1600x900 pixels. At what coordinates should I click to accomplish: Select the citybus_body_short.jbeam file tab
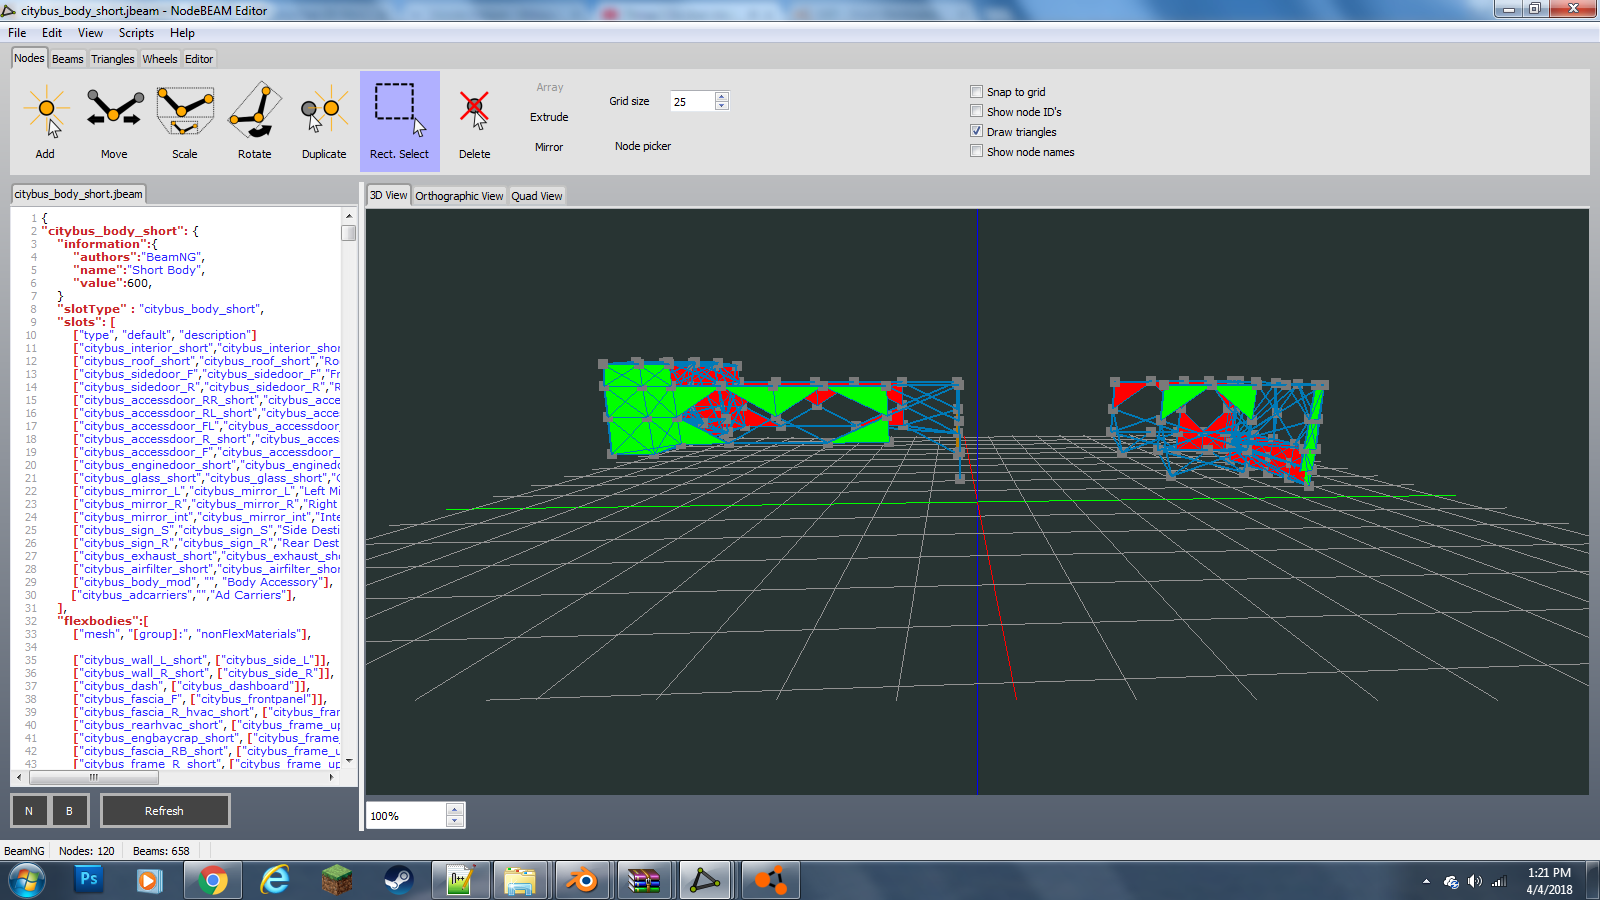pos(79,194)
